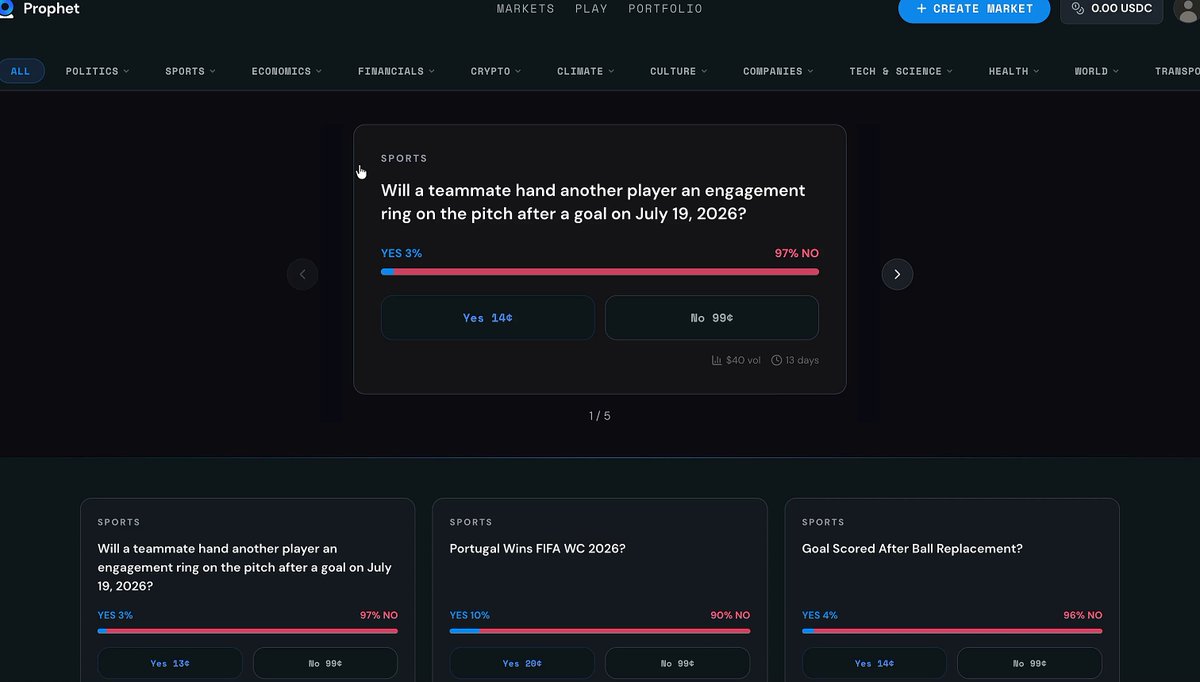Expand the Sports category dropdown
This screenshot has height=682, width=1200.
tap(190, 71)
